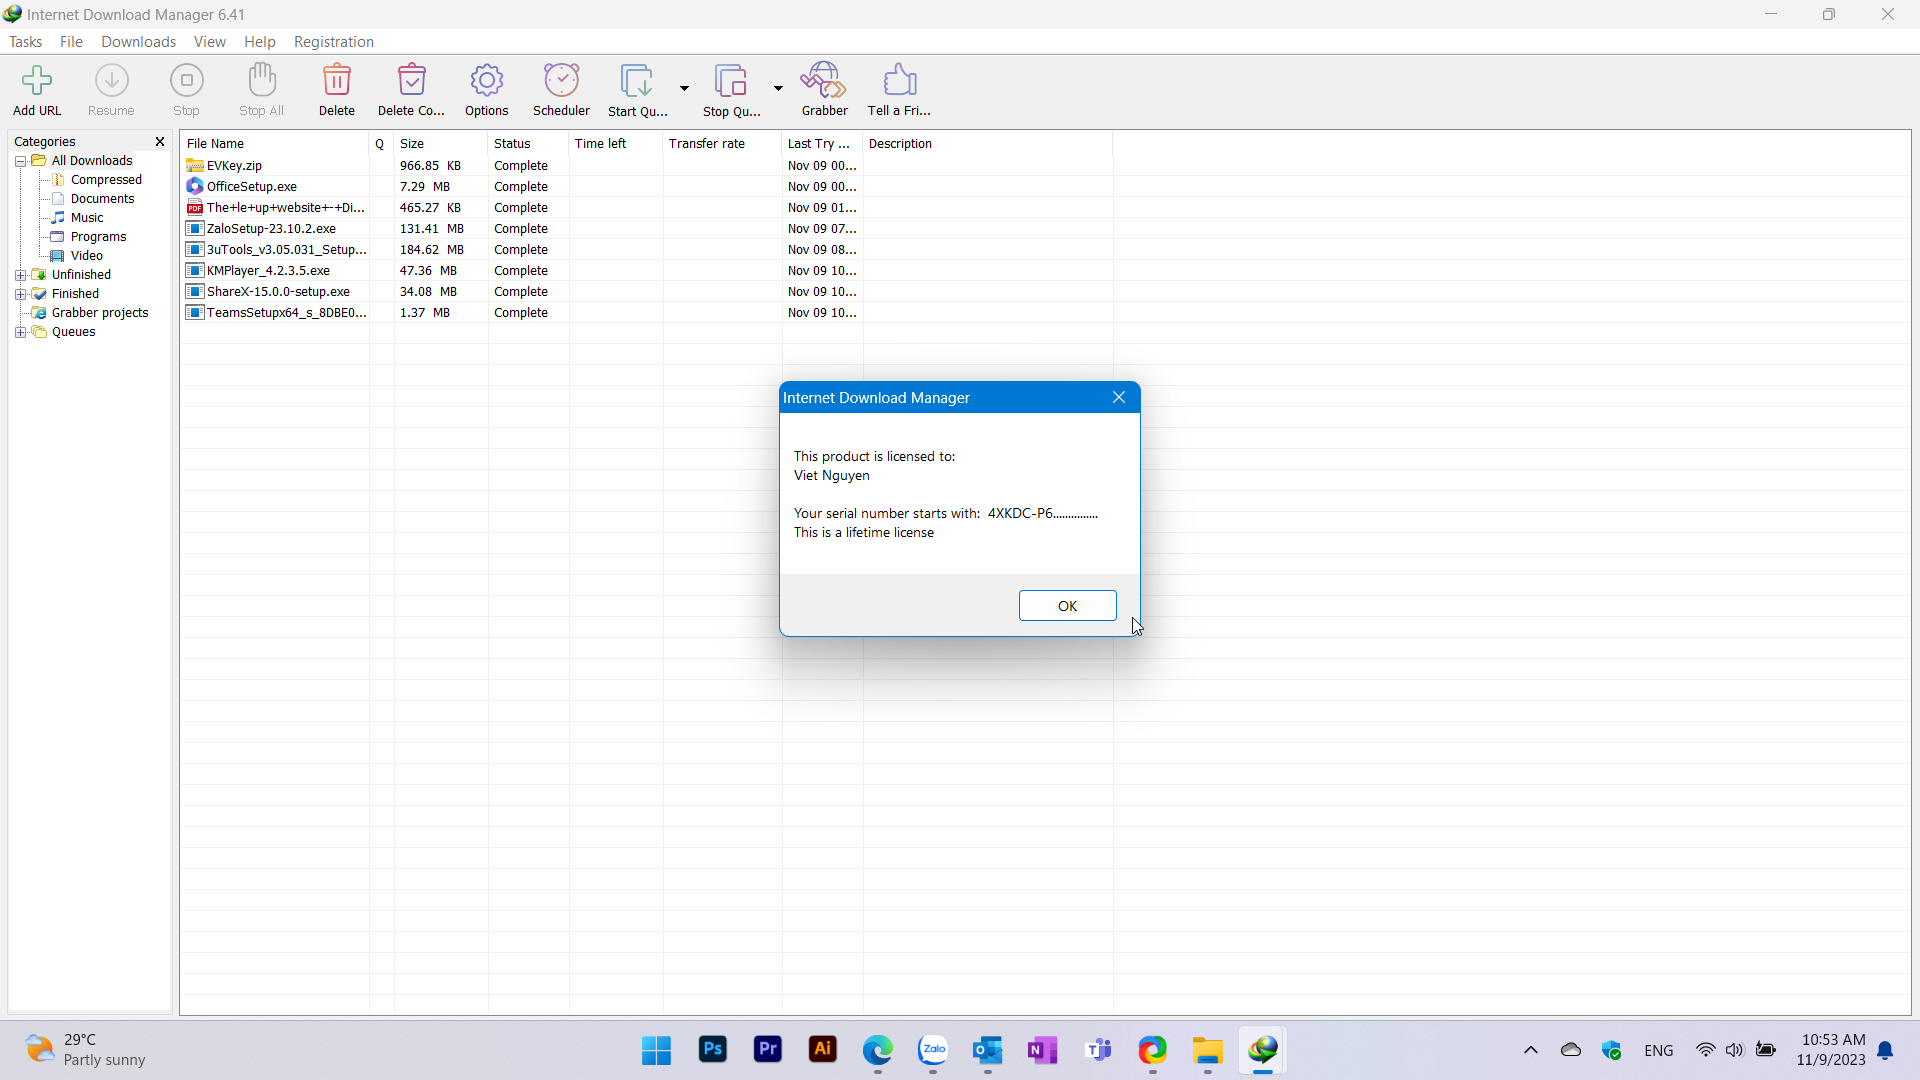
Task: Open the Start Queue dropdown arrow
Action: click(684, 88)
